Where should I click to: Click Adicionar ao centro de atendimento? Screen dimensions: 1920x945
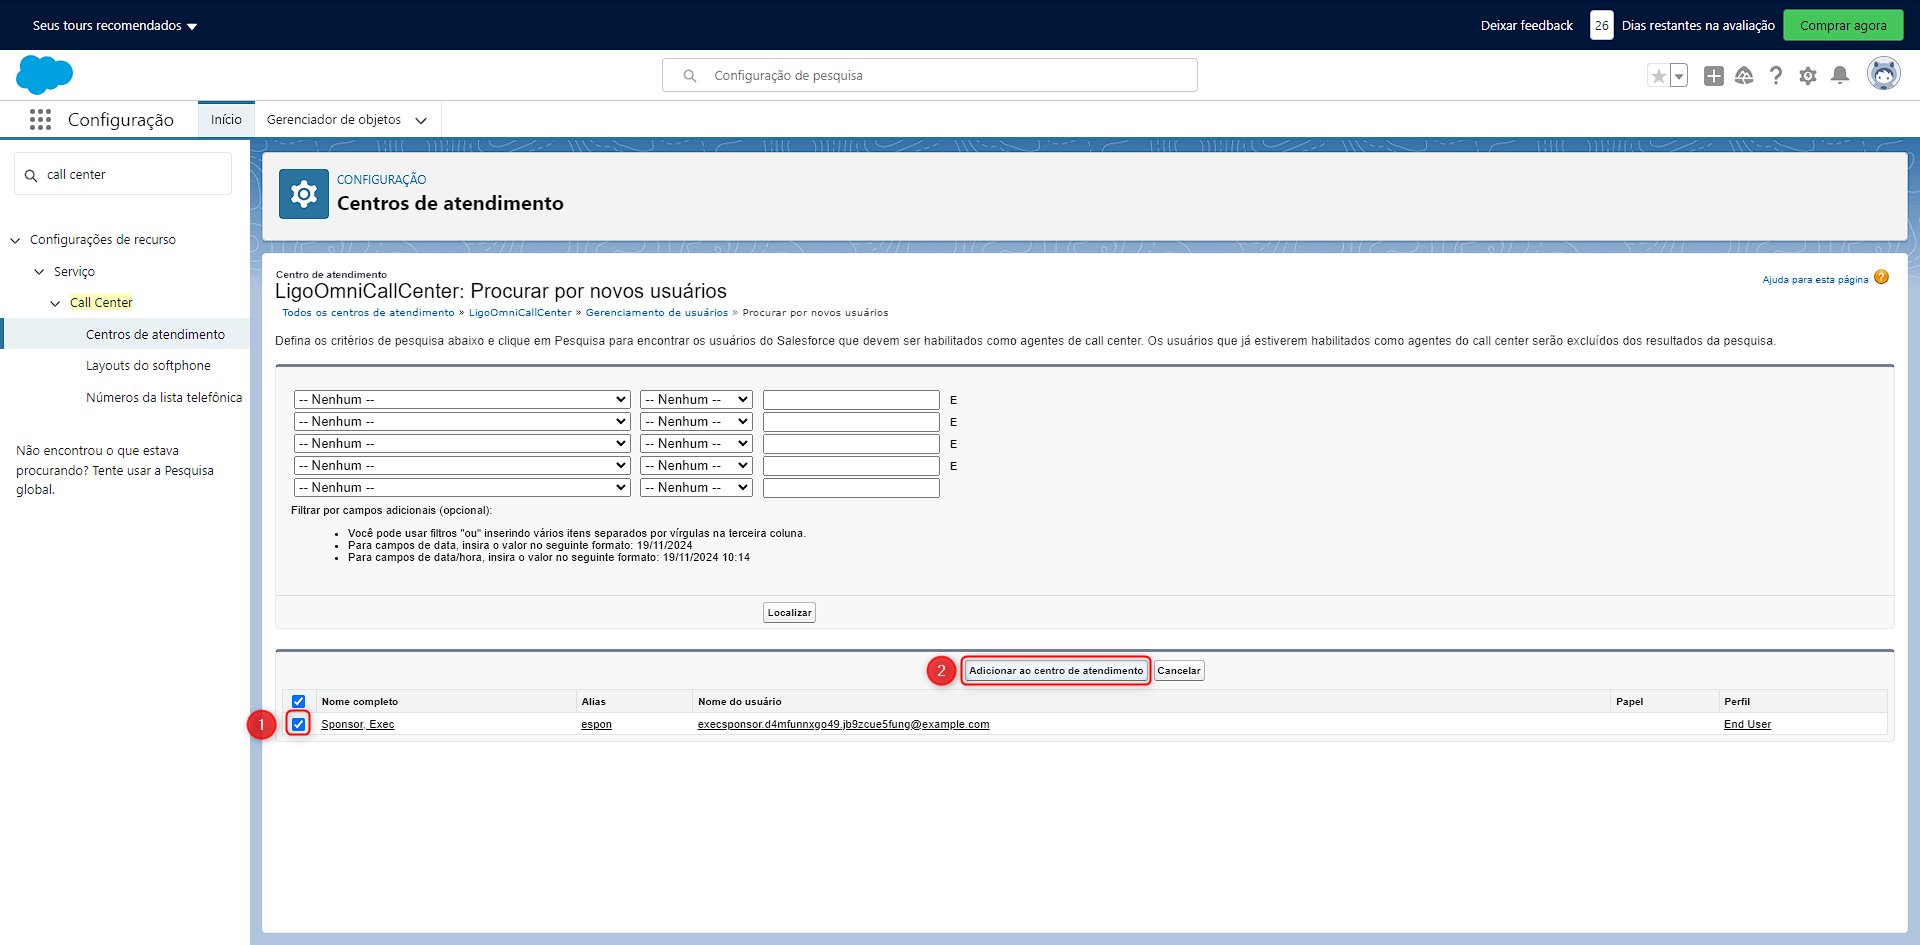pyautogui.click(x=1056, y=671)
